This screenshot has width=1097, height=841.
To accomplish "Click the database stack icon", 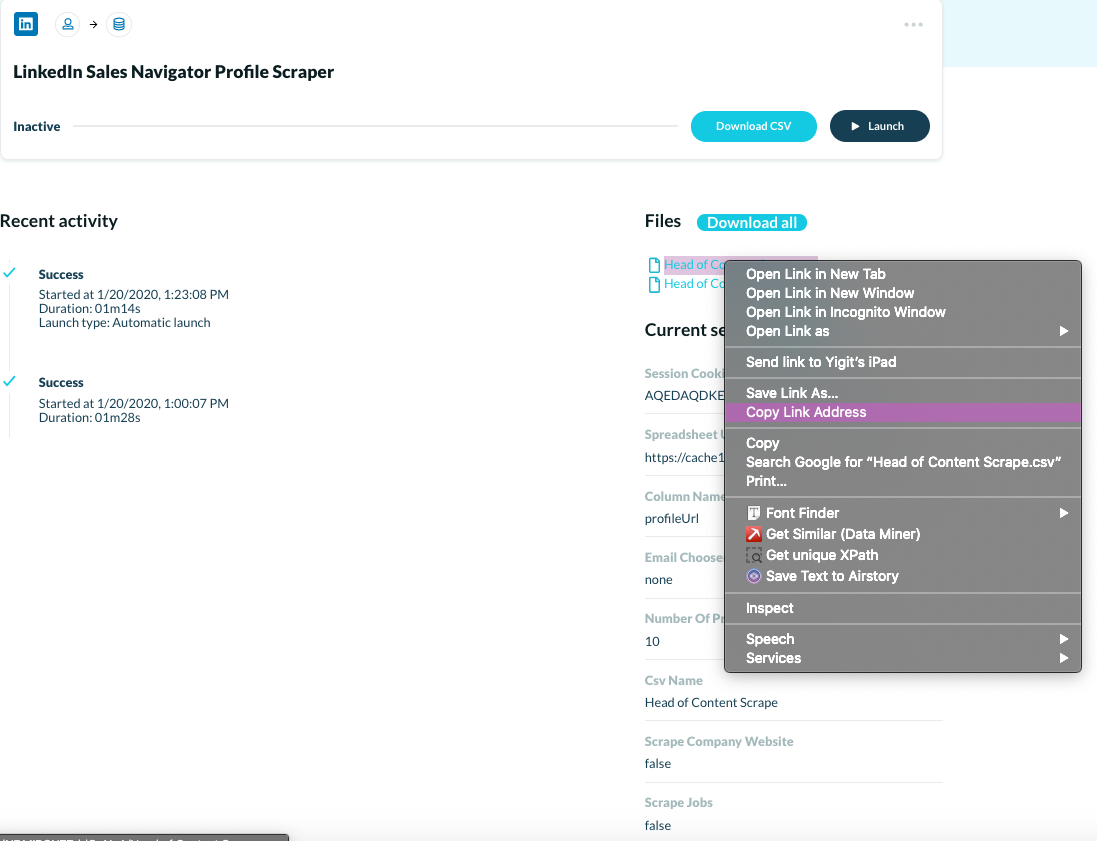I will [119, 24].
